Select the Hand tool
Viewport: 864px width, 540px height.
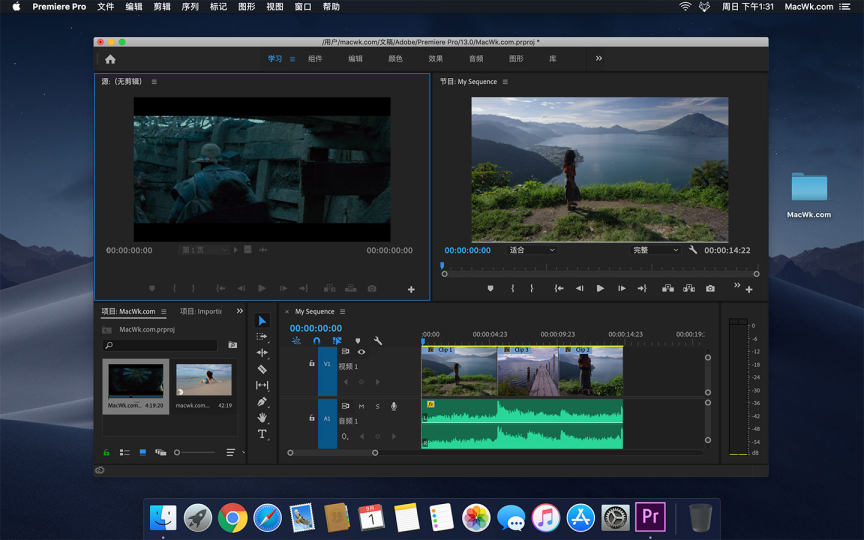[x=262, y=418]
